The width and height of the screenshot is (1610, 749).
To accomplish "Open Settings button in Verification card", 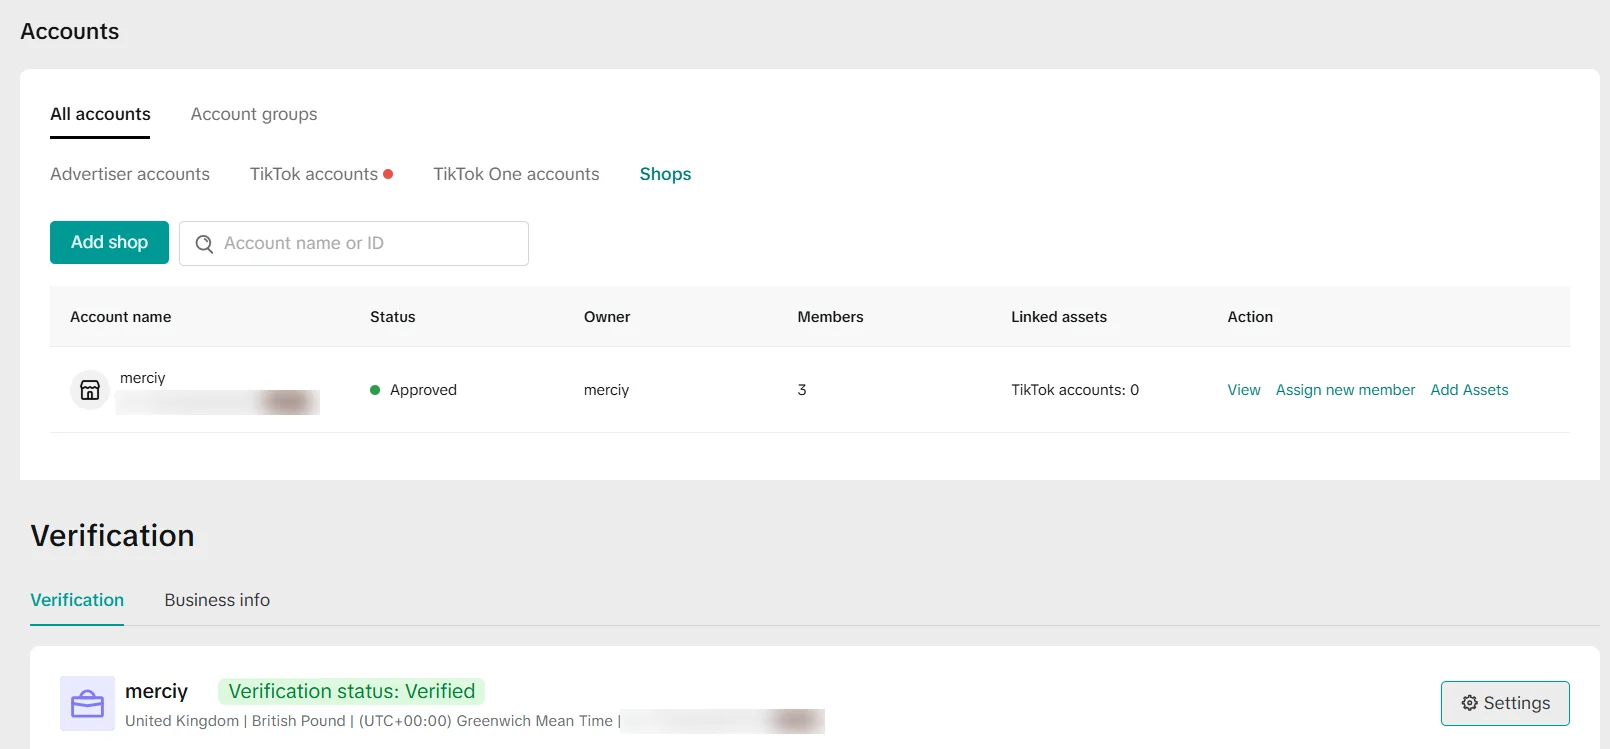I will point(1505,703).
